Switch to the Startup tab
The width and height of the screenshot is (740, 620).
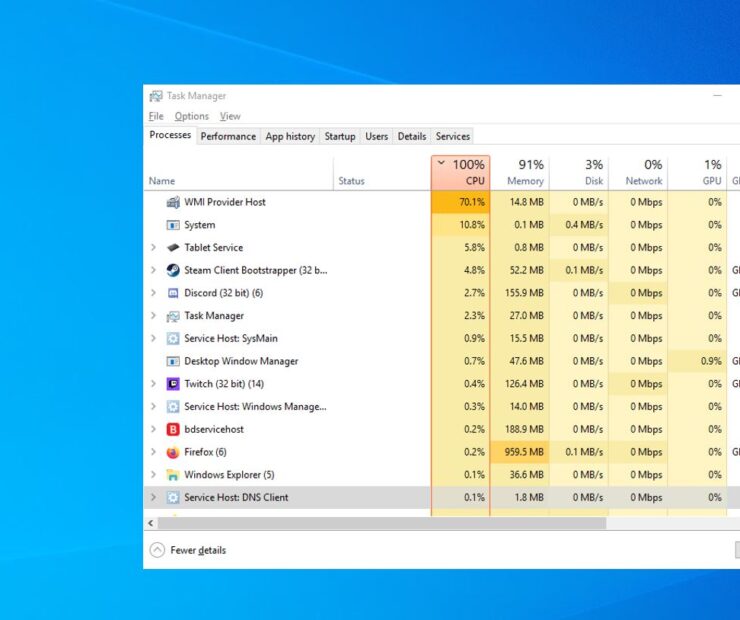tap(340, 136)
